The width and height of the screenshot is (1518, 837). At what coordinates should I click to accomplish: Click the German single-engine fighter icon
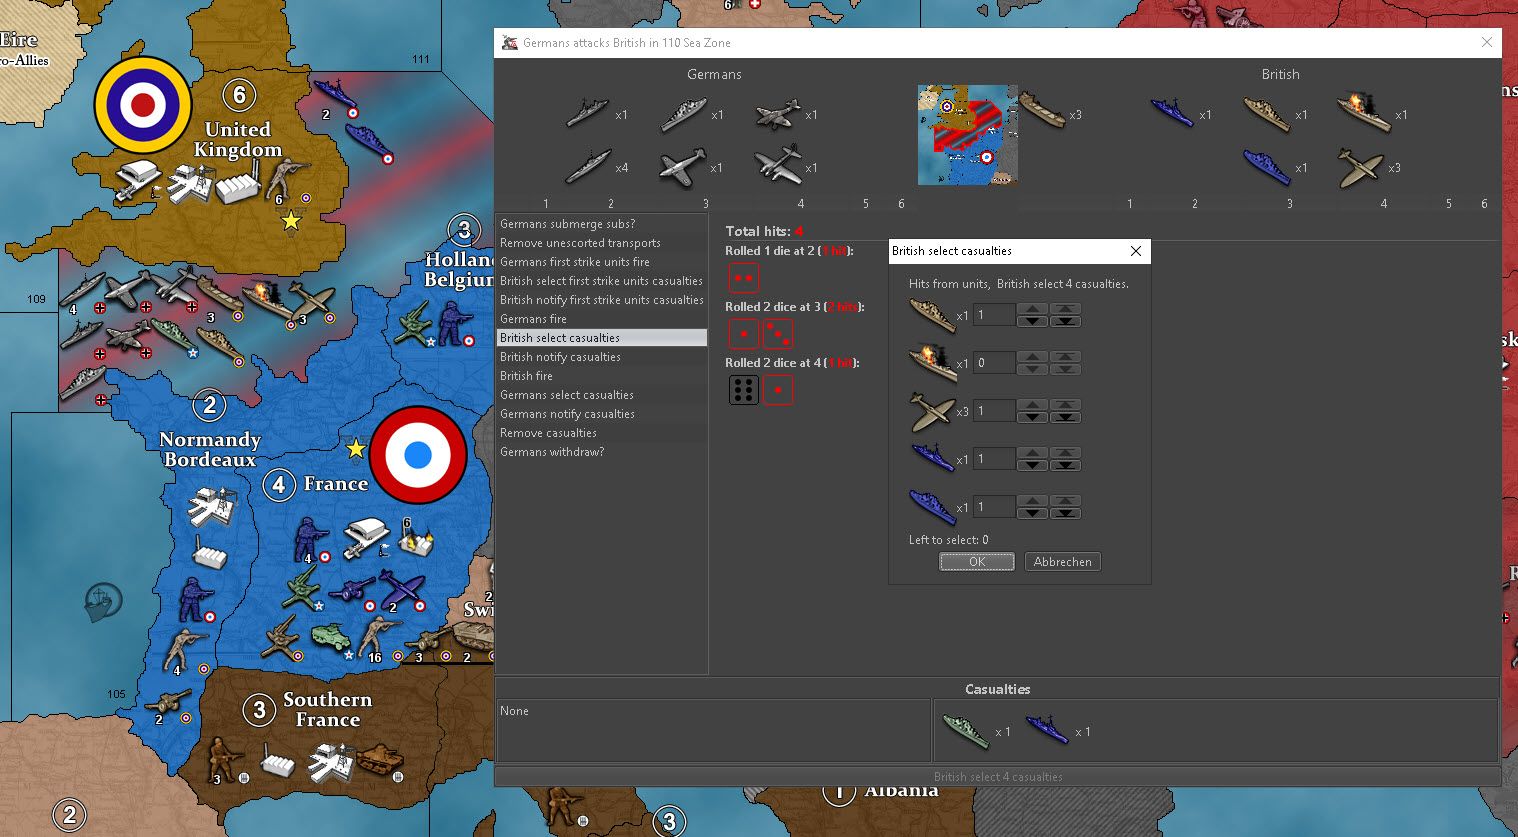[x=682, y=167]
